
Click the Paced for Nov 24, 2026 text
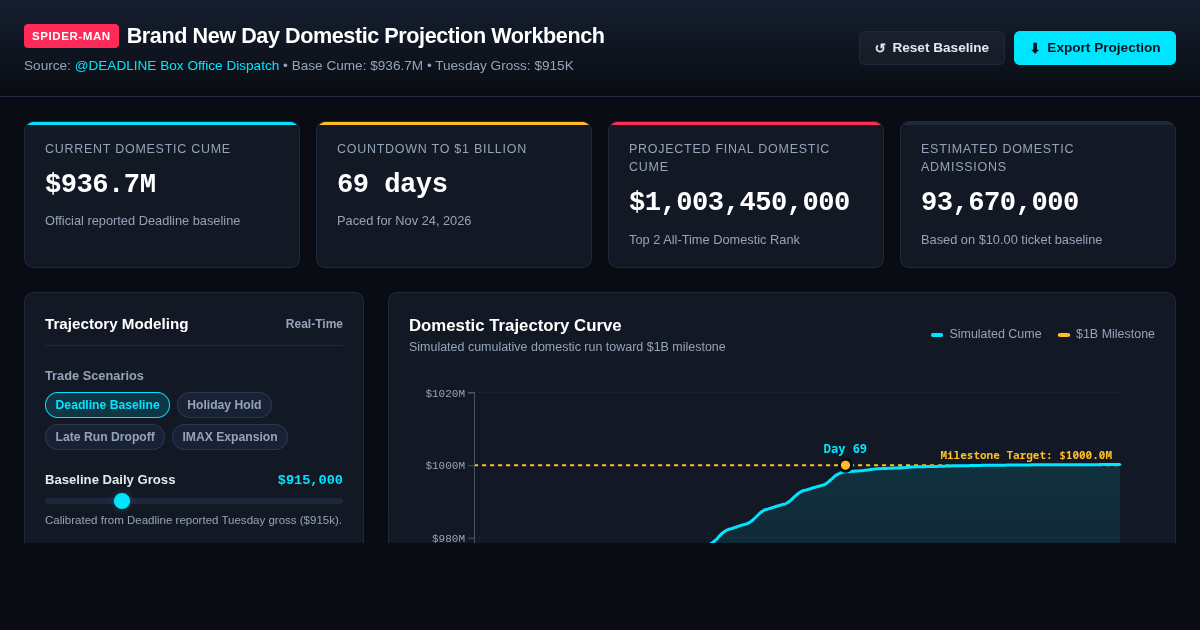click(404, 221)
